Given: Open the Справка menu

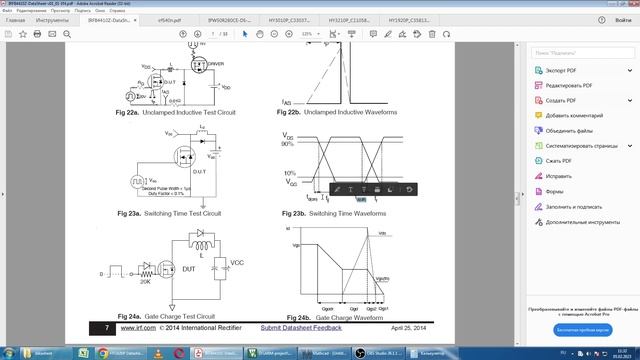Looking at the screenshot, I should click(x=118, y=10).
